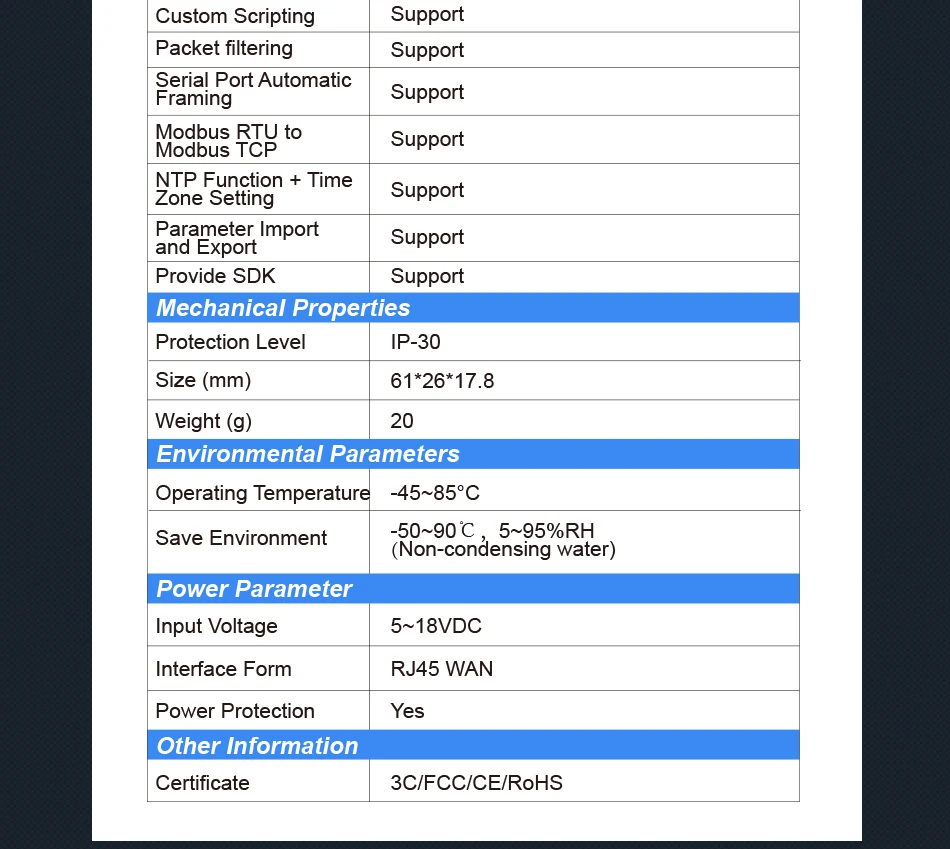Click the 'RJ45 WAN' value
The height and width of the screenshot is (849, 950).
point(442,669)
